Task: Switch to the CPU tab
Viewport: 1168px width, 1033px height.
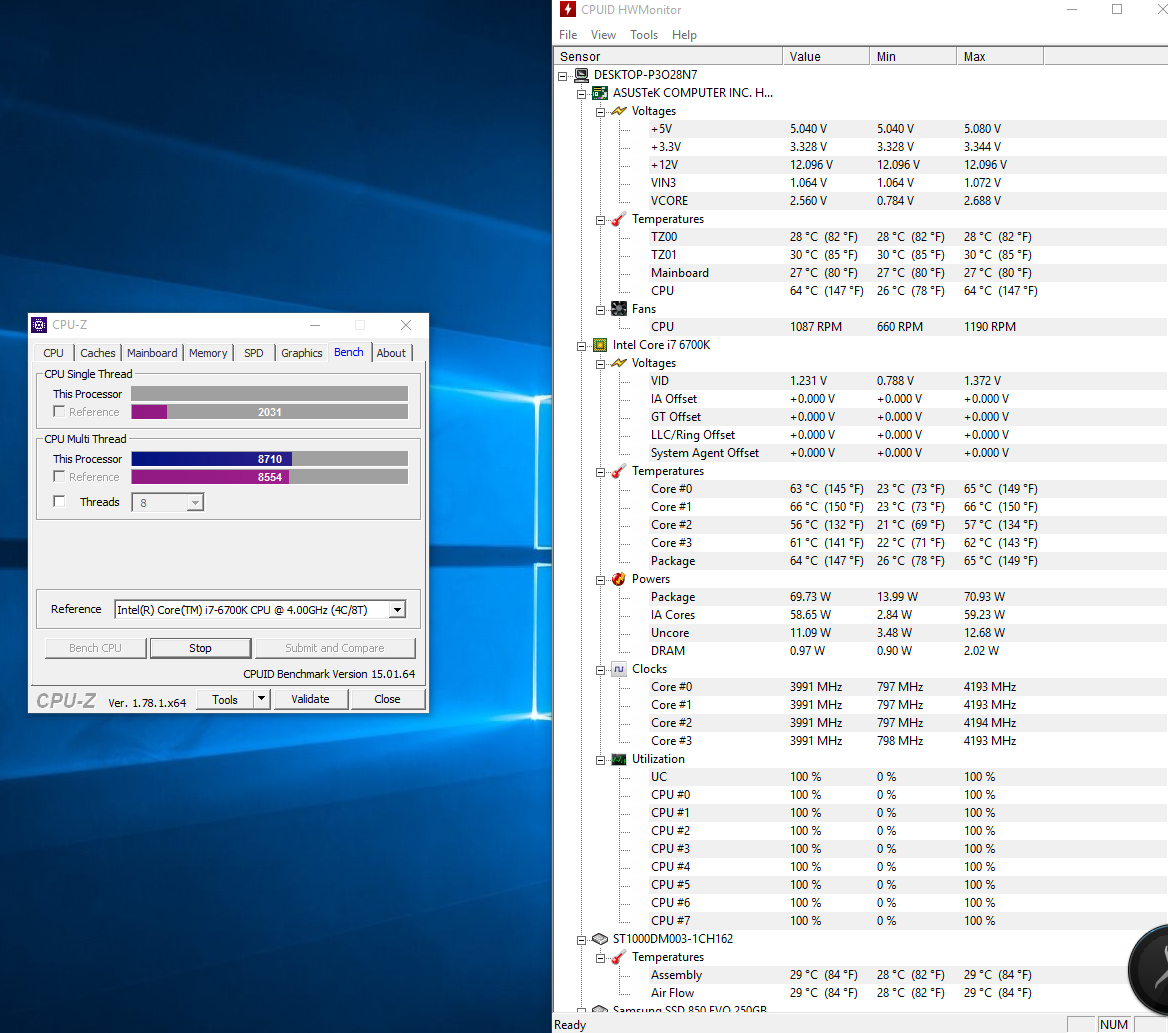Action: (x=54, y=353)
